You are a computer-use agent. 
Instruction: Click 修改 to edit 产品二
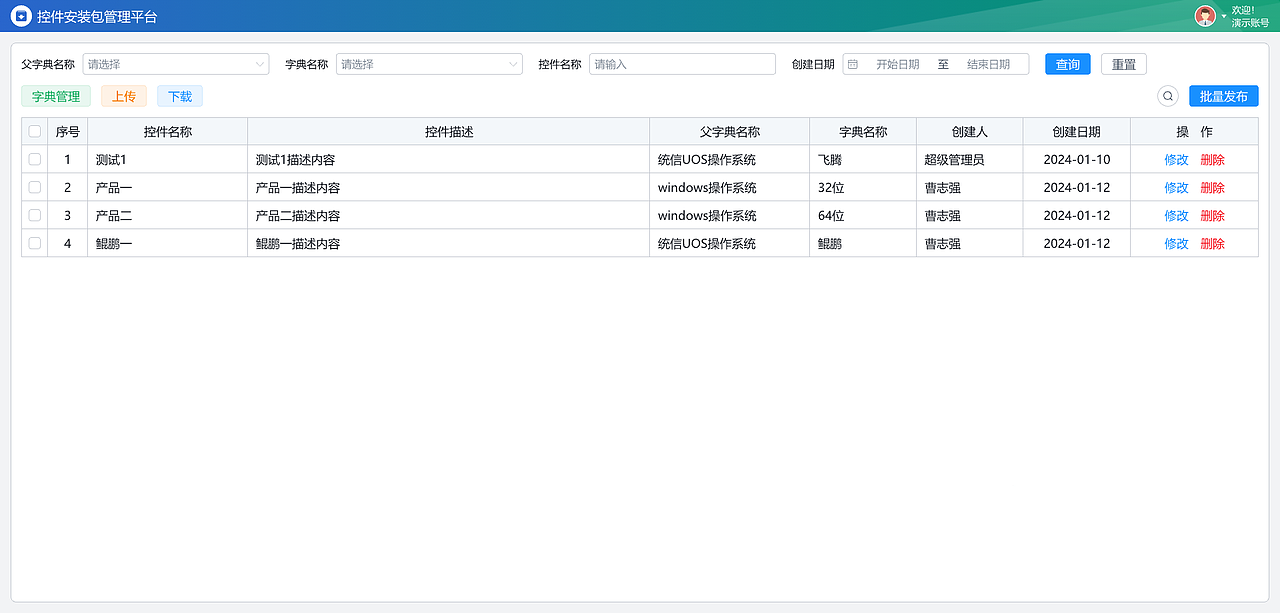1175,215
